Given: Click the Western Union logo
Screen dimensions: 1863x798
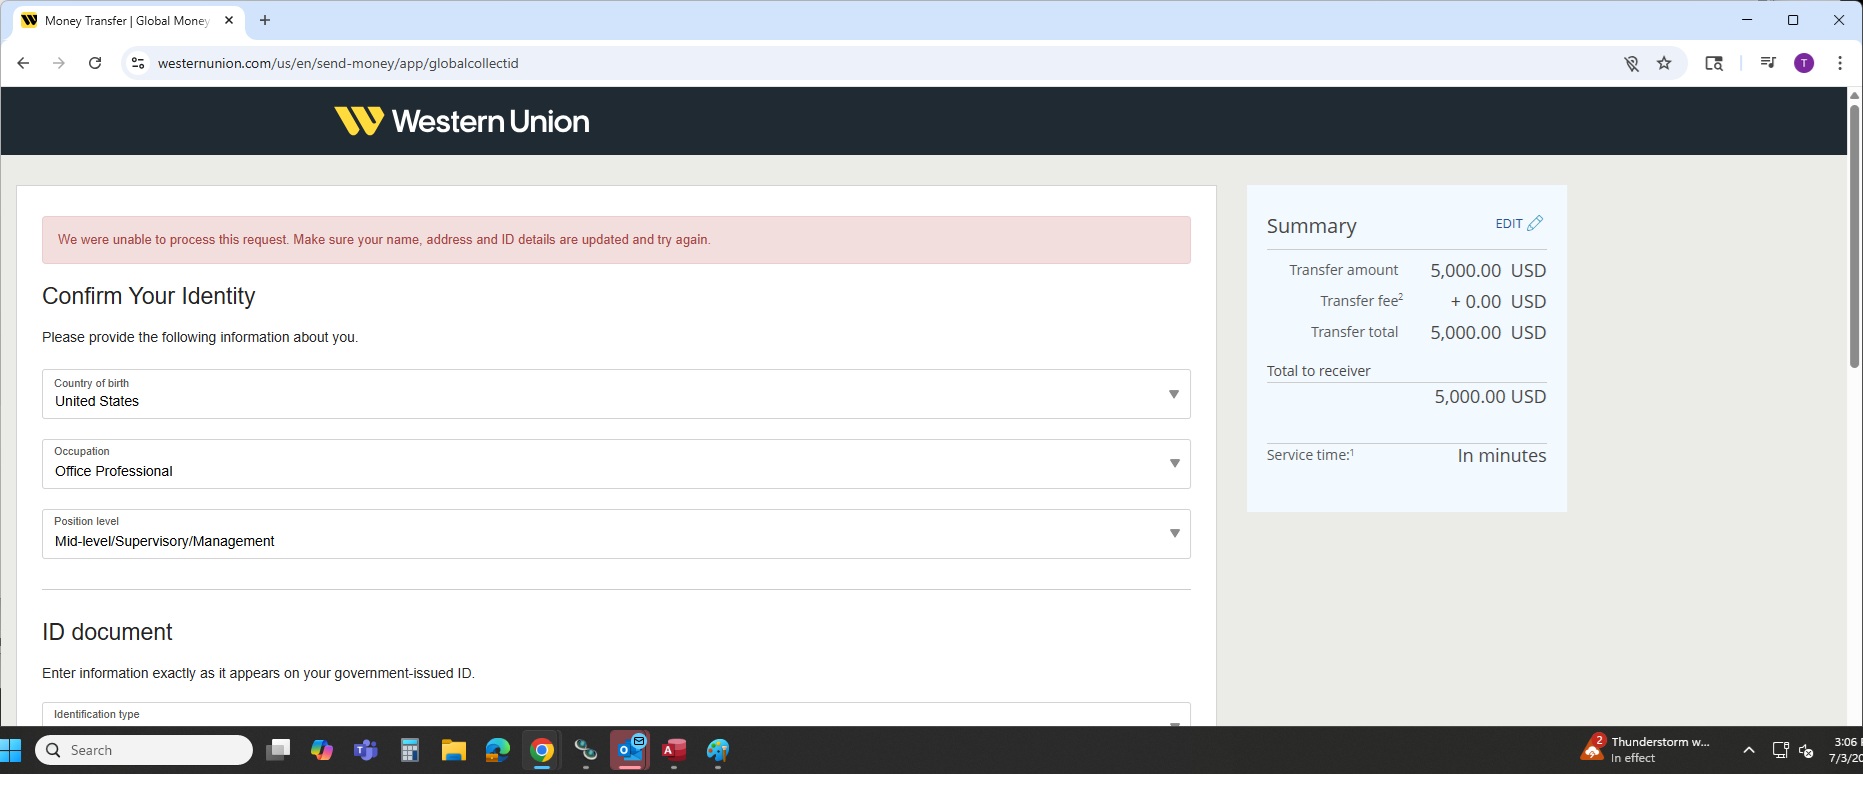Looking at the screenshot, I should [462, 121].
